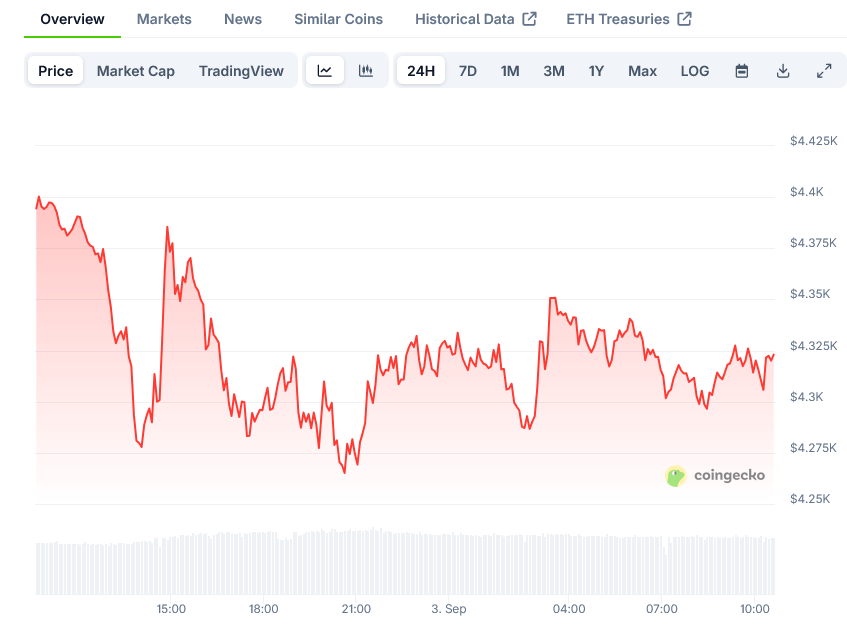
Task: Toggle LOG scale on chart
Action: pyautogui.click(x=694, y=71)
